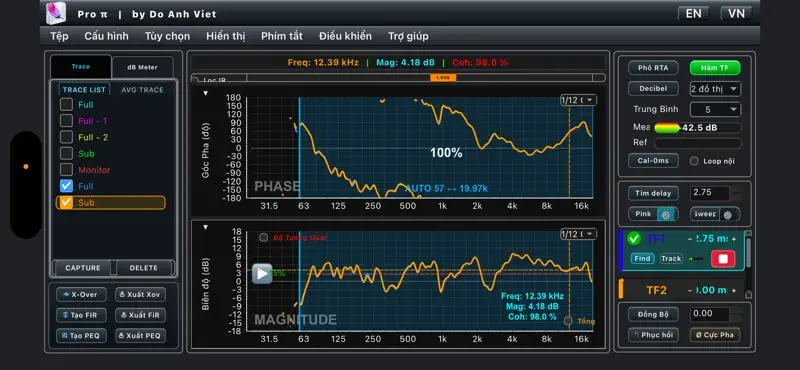Switch language to VN
Screen dimensions: 800x370
736,14
